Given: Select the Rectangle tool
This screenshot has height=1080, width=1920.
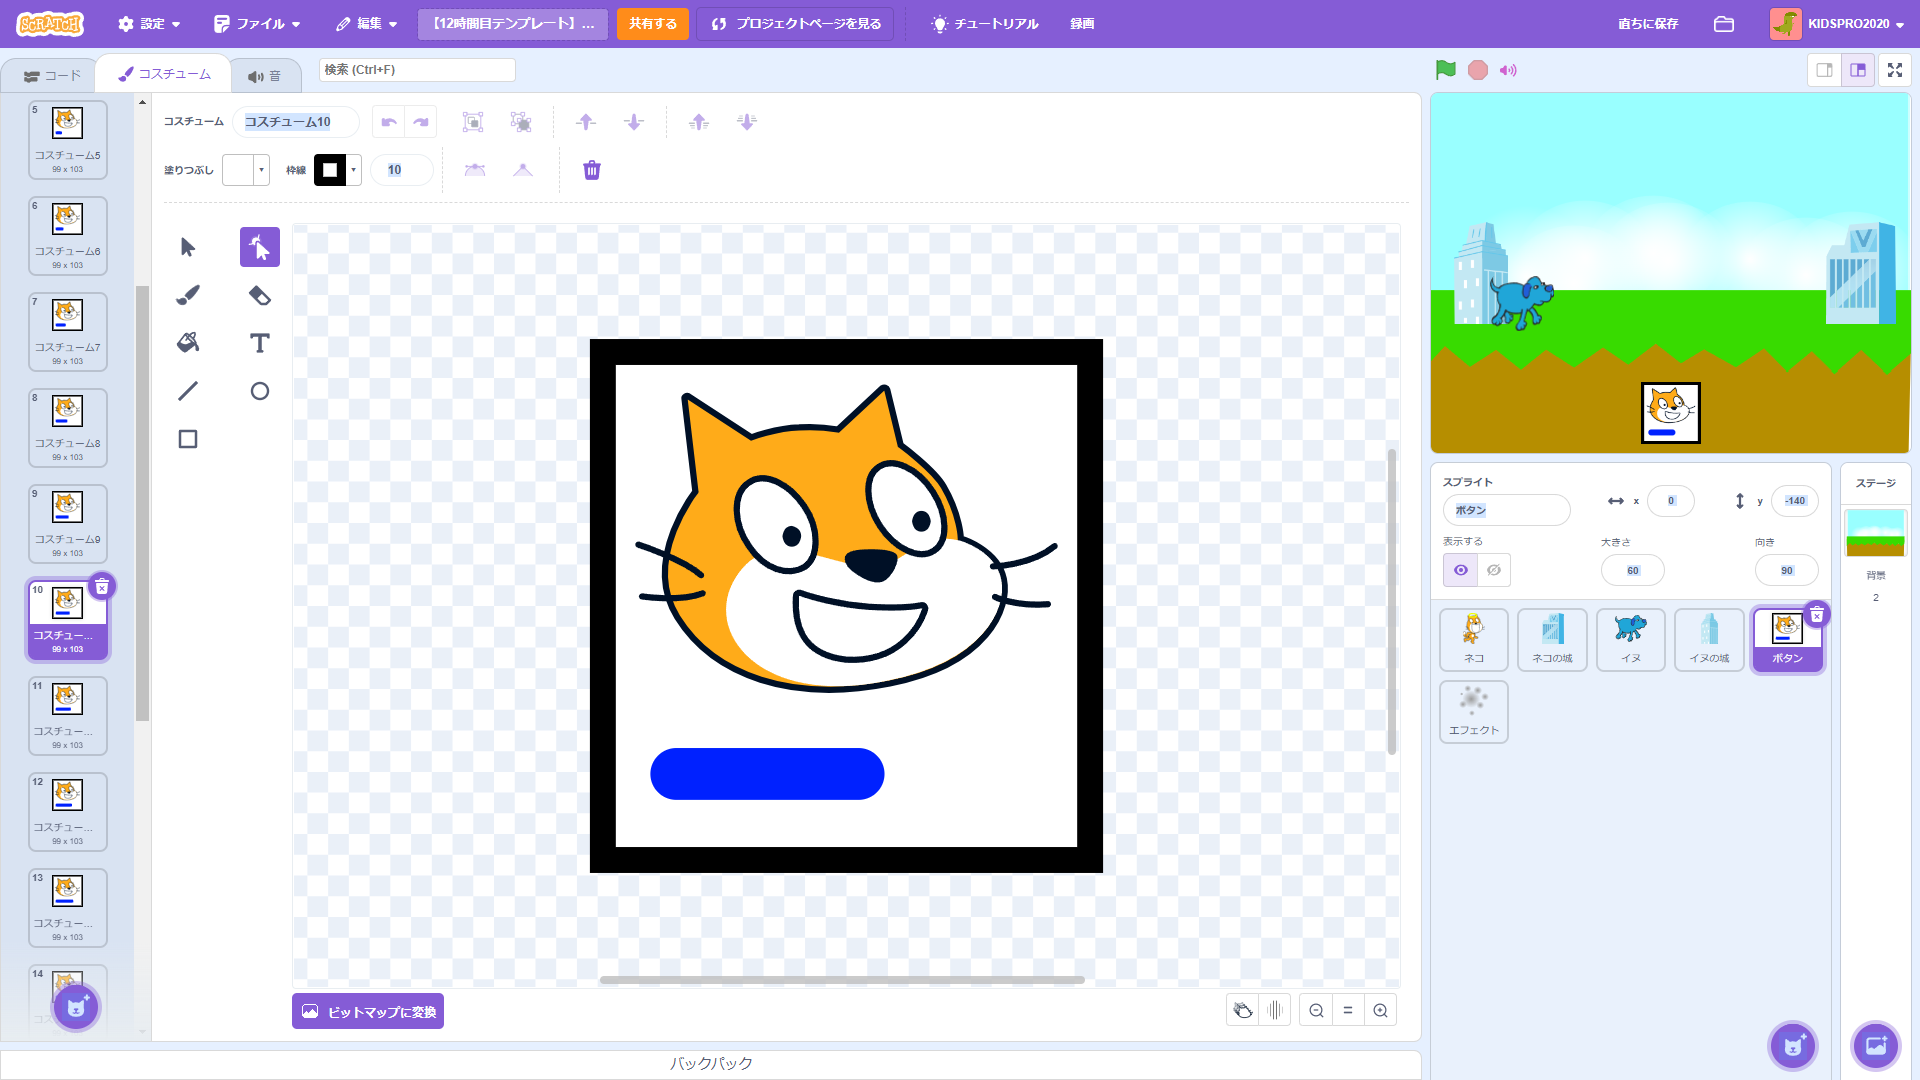Looking at the screenshot, I should coord(188,439).
